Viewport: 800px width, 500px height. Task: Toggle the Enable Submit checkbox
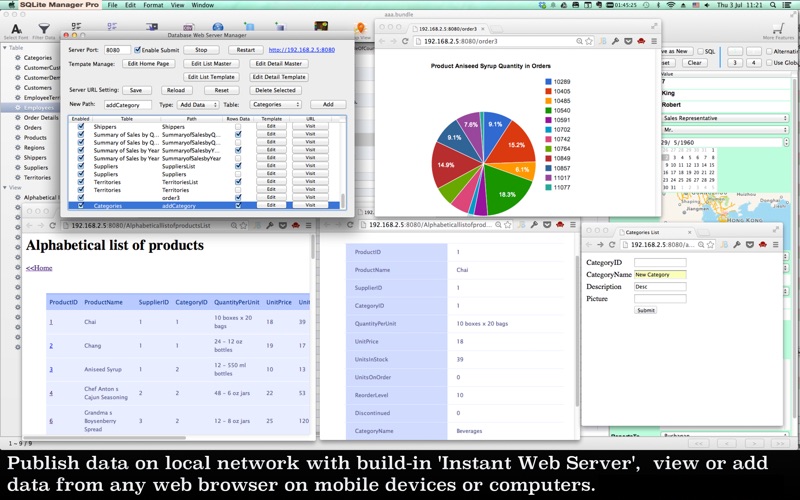click(137, 49)
